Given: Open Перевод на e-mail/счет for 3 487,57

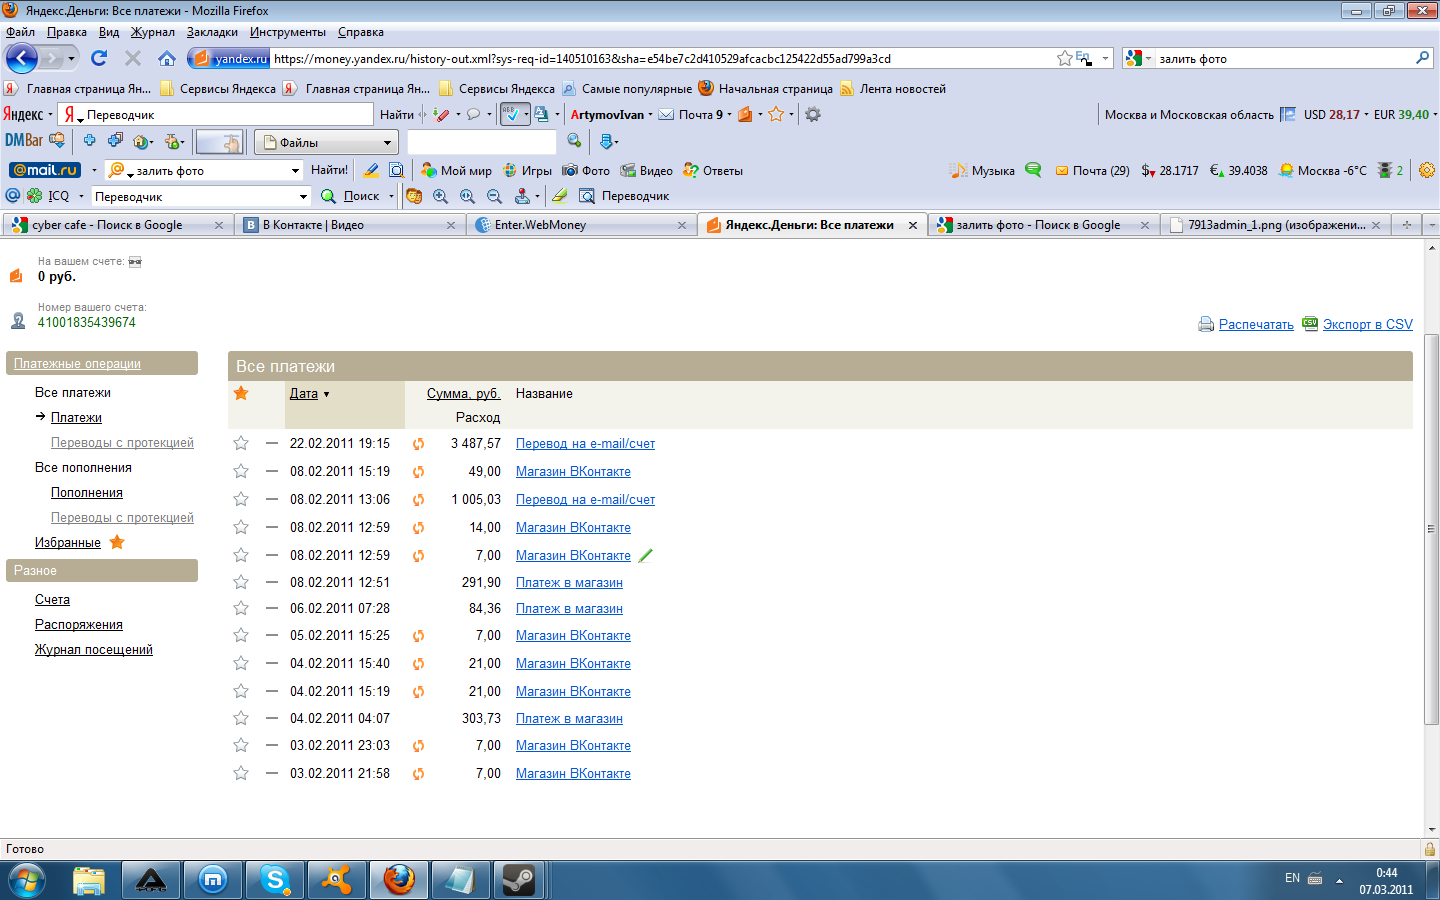Looking at the screenshot, I should tap(586, 443).
